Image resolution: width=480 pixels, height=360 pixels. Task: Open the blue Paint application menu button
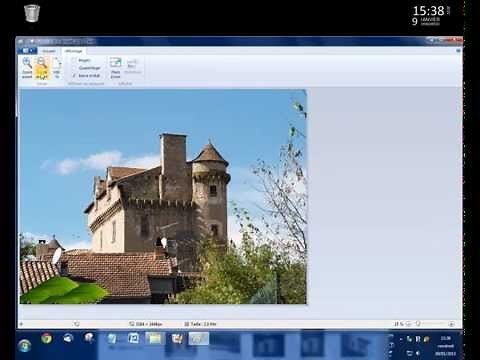point(27,51)
